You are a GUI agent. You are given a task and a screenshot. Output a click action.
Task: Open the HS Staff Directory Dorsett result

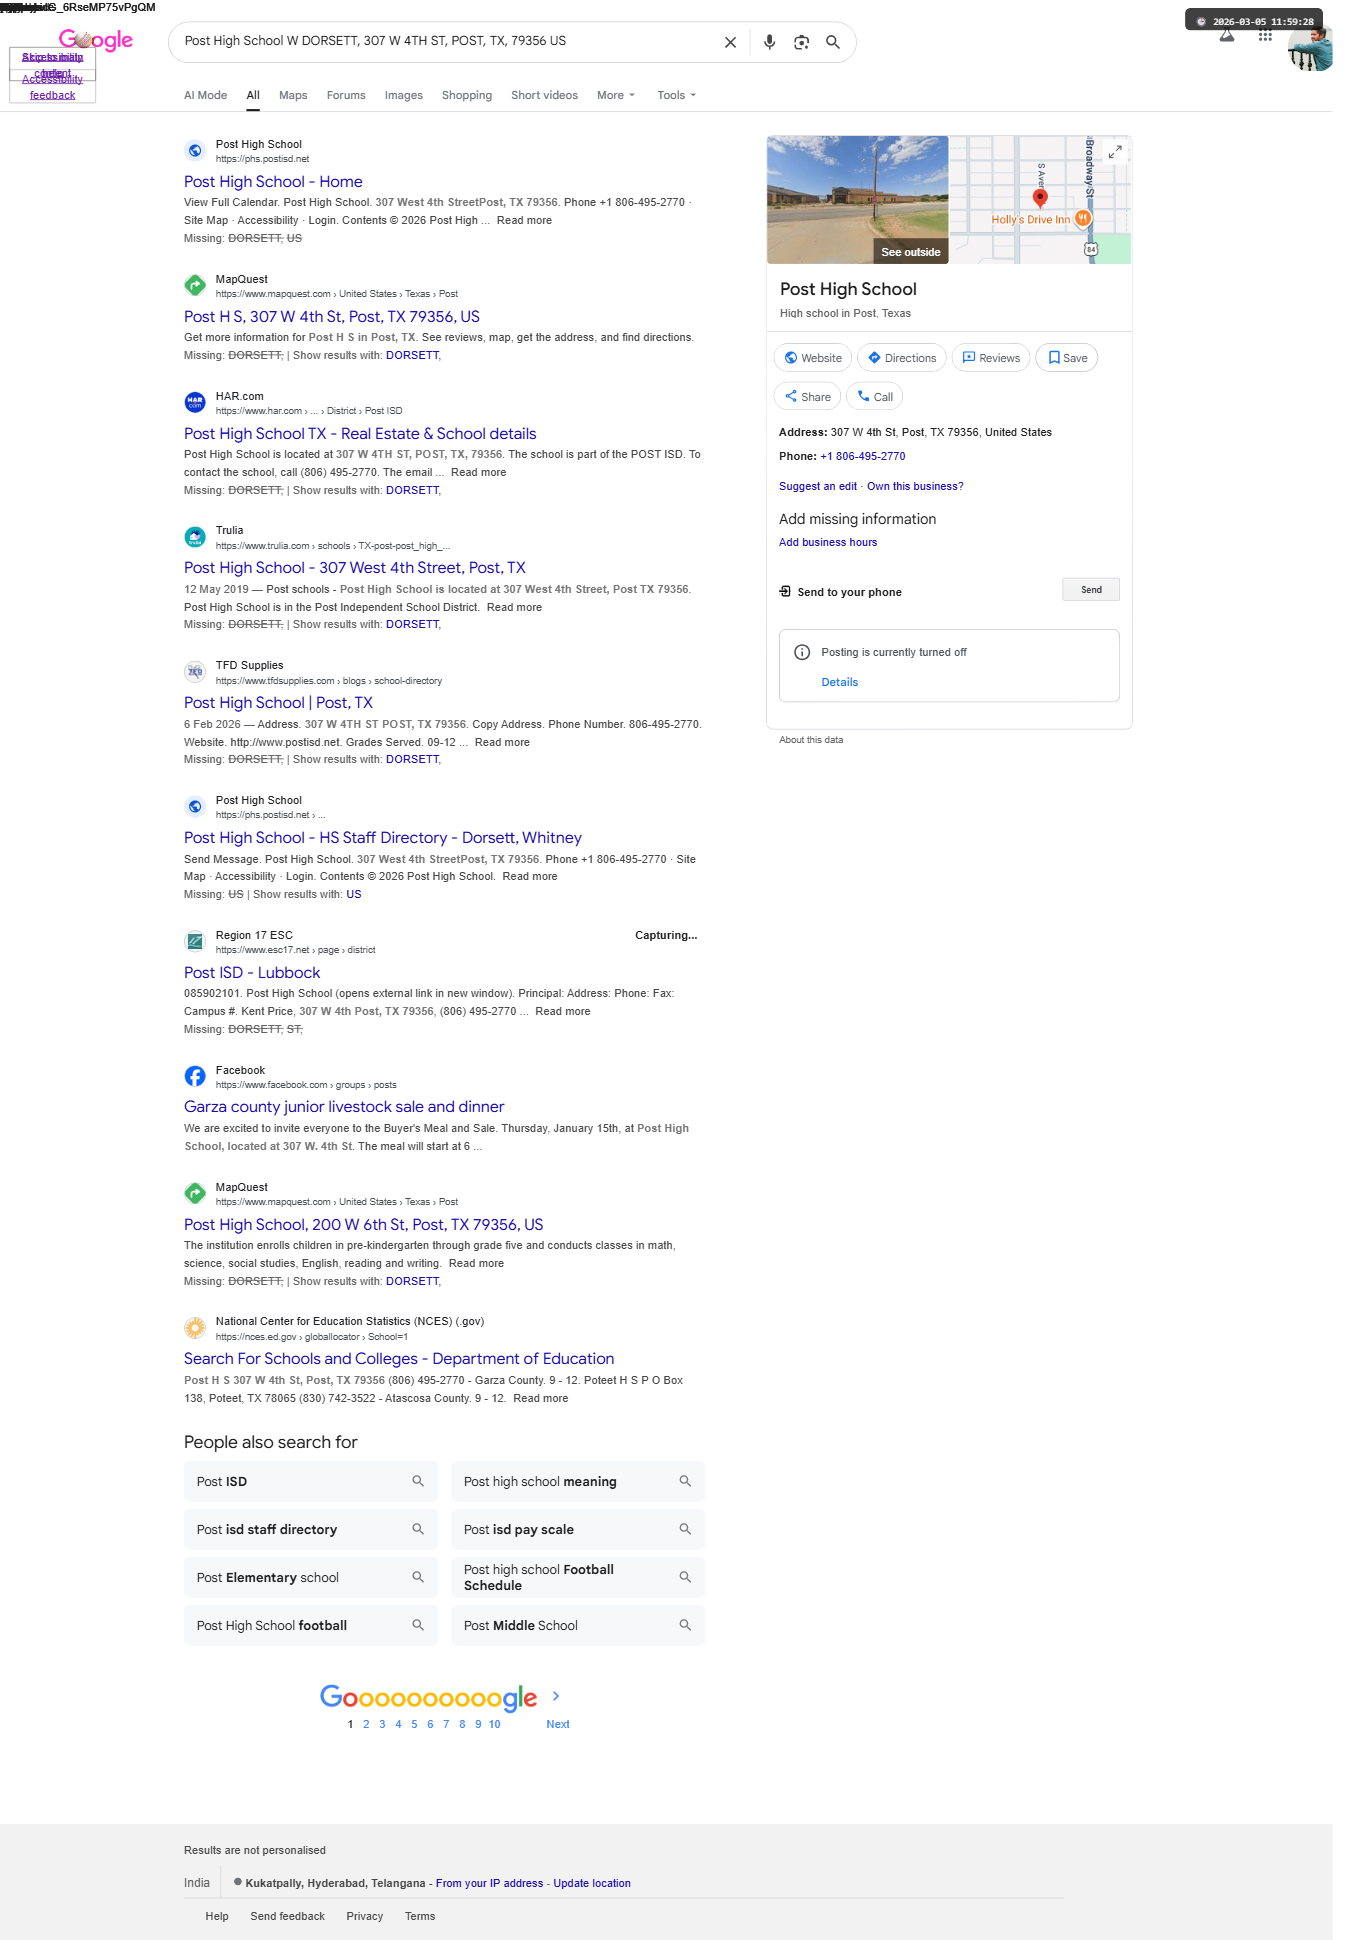click(383, 838)
